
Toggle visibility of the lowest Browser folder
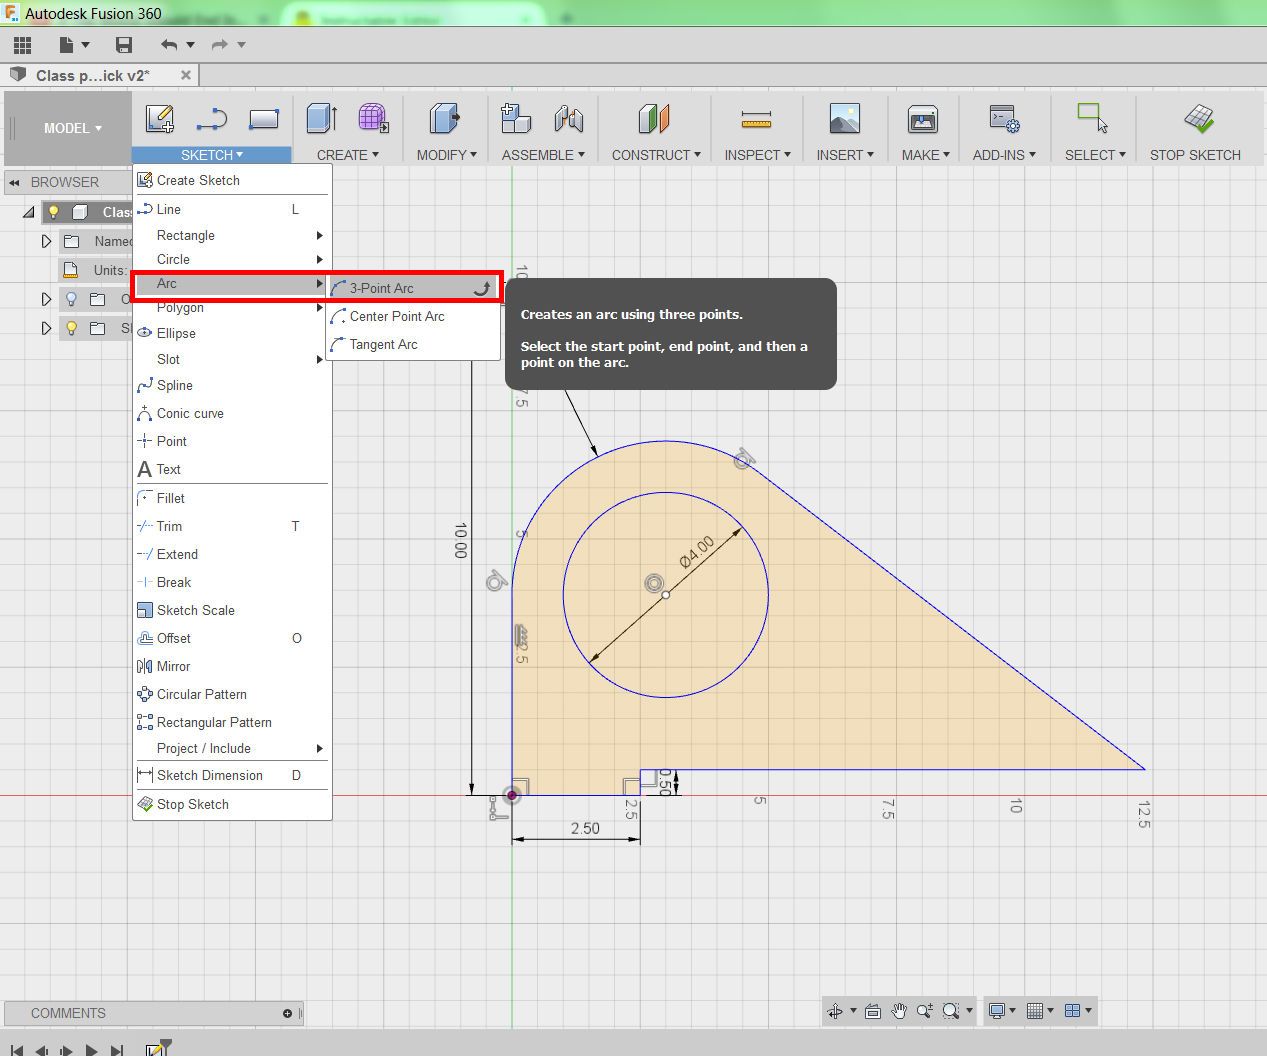[69, 328]
